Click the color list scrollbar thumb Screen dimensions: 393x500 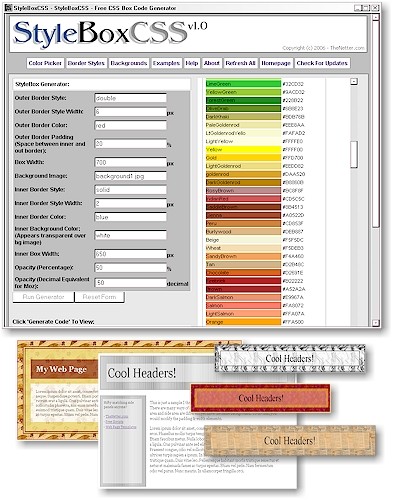click(x=354, y=154)
